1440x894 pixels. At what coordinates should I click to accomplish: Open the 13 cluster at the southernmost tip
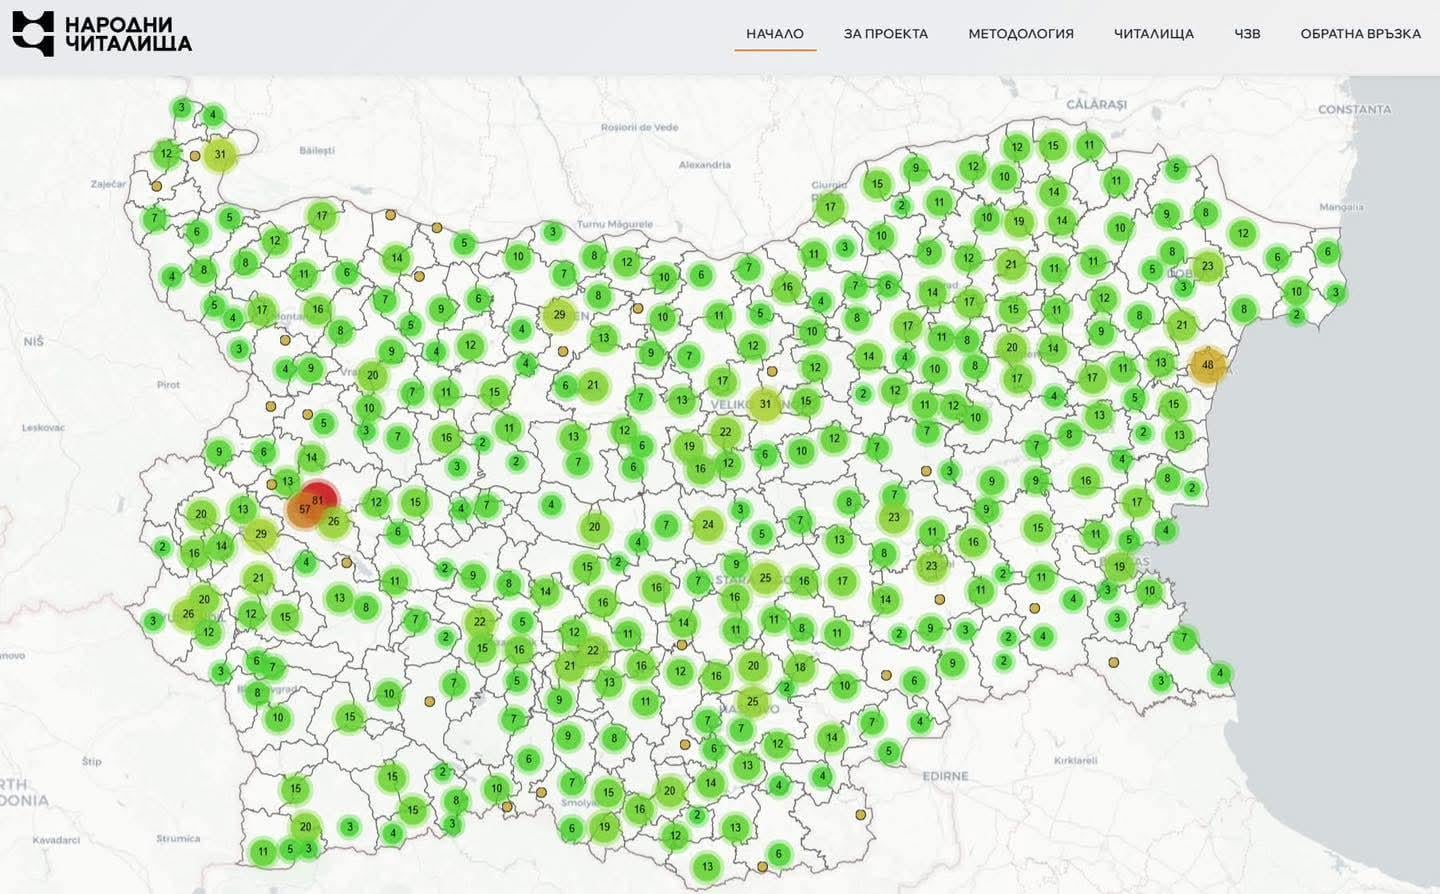click(707, 867)
